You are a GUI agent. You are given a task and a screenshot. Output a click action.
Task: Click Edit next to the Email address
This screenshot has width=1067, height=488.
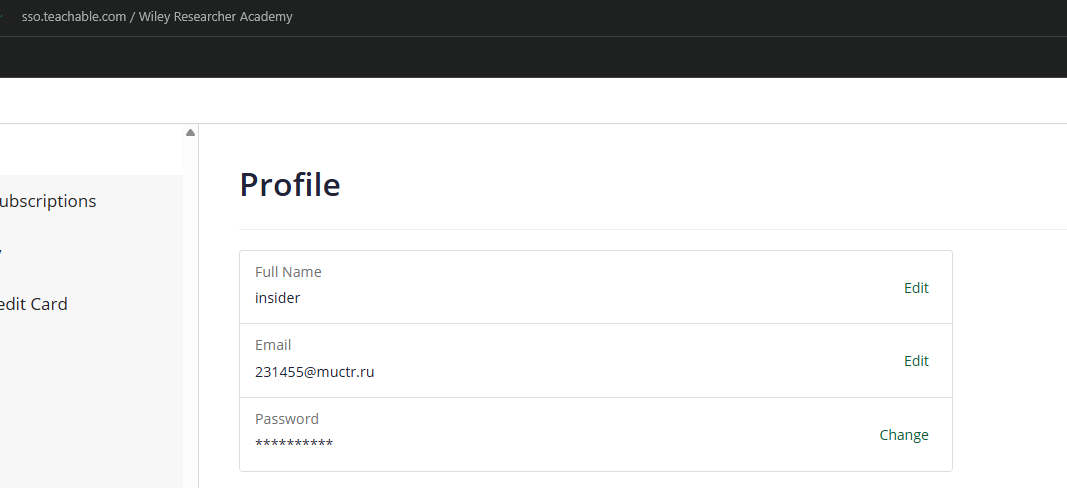coord(916,361)
